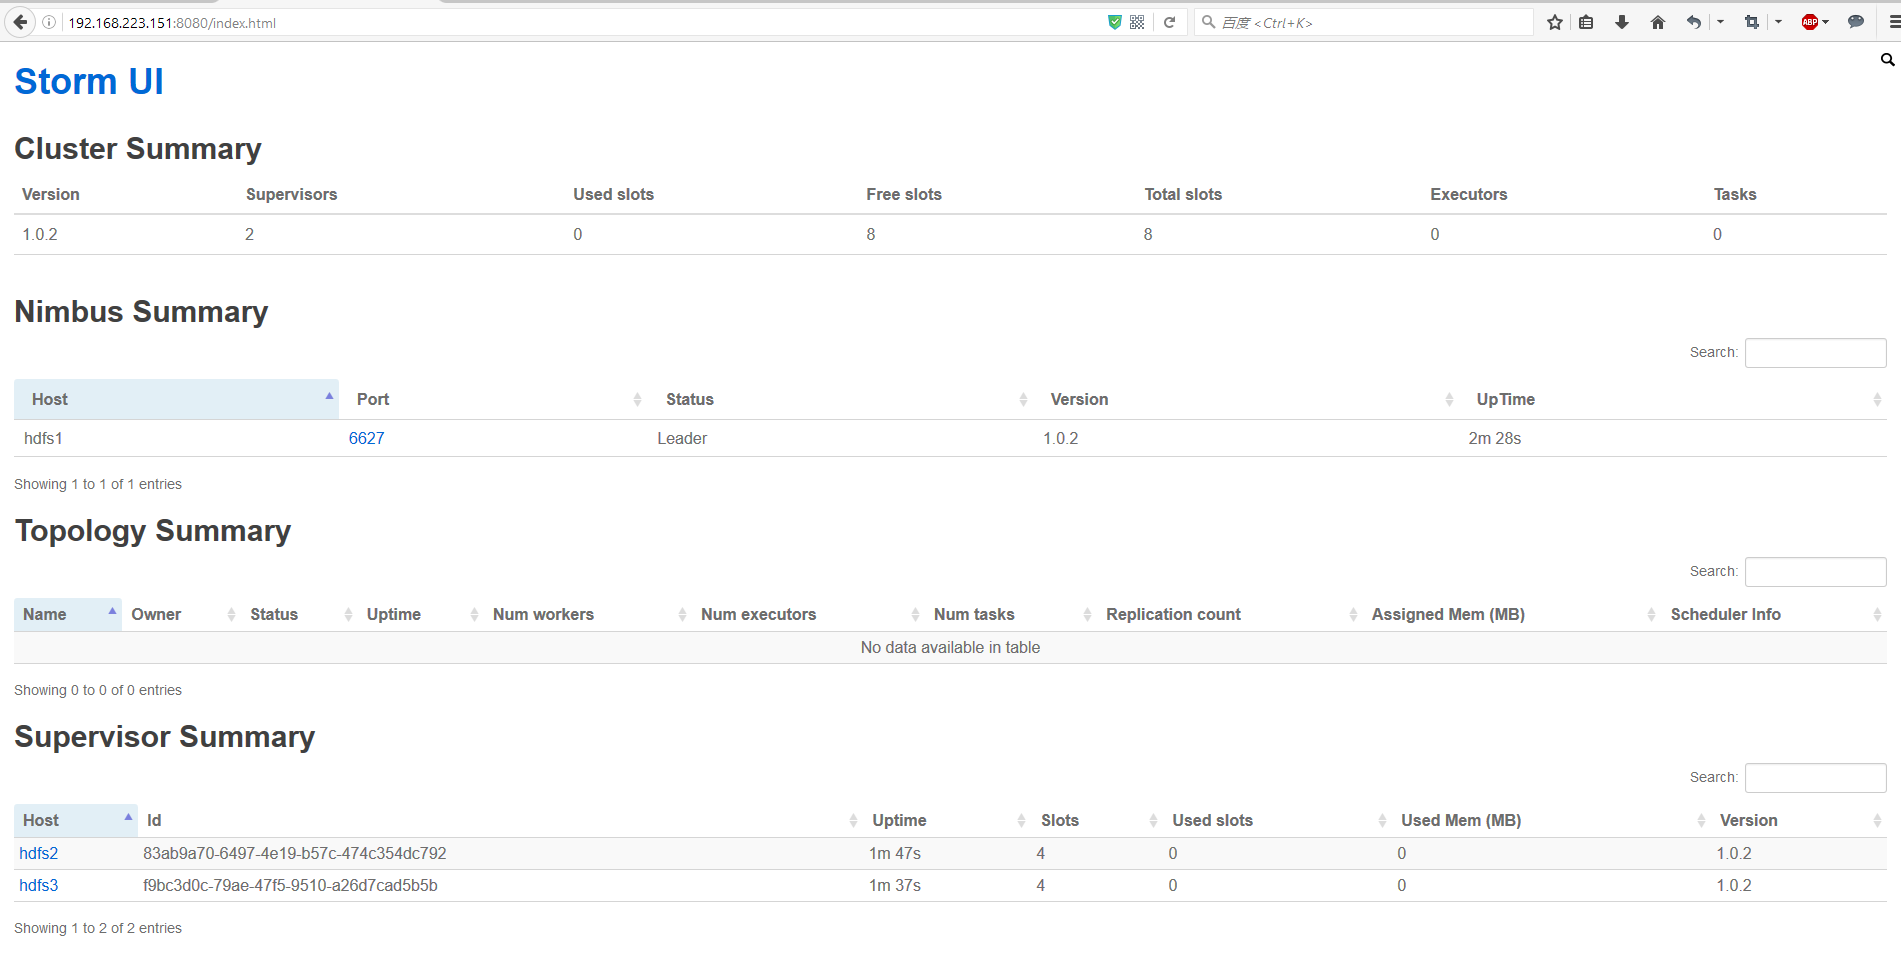Screen dimensions: 1901x954
Task: Sort Topology table by Num workers
Action: point(588,614)
